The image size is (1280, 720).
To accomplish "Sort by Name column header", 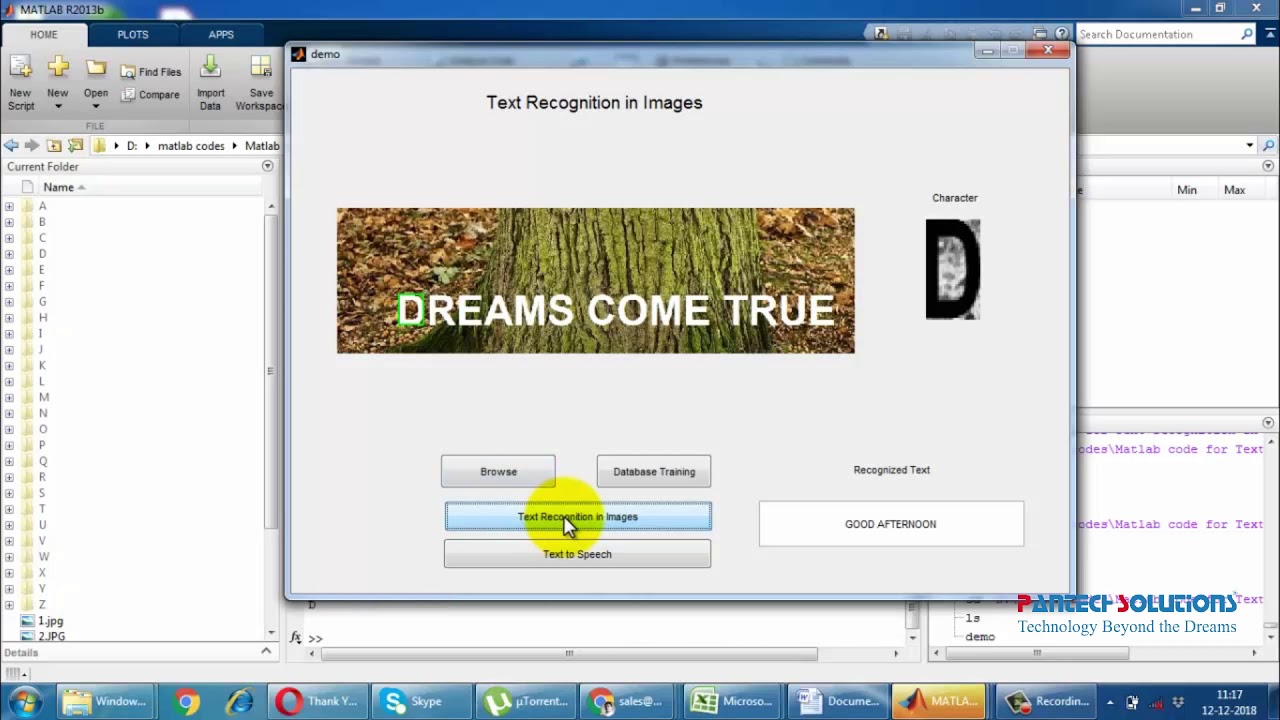I will 59,187.
